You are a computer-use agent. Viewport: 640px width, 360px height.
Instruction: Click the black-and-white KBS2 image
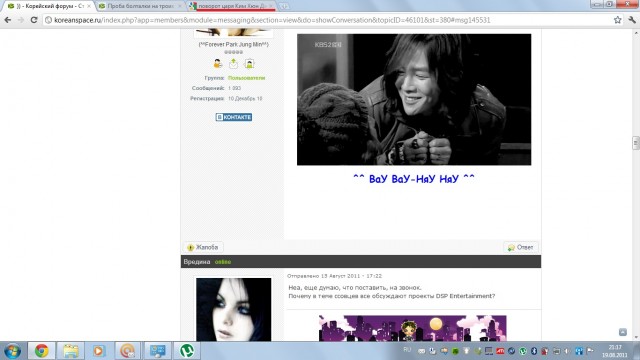pyautogui.click(x=414, y=100)
